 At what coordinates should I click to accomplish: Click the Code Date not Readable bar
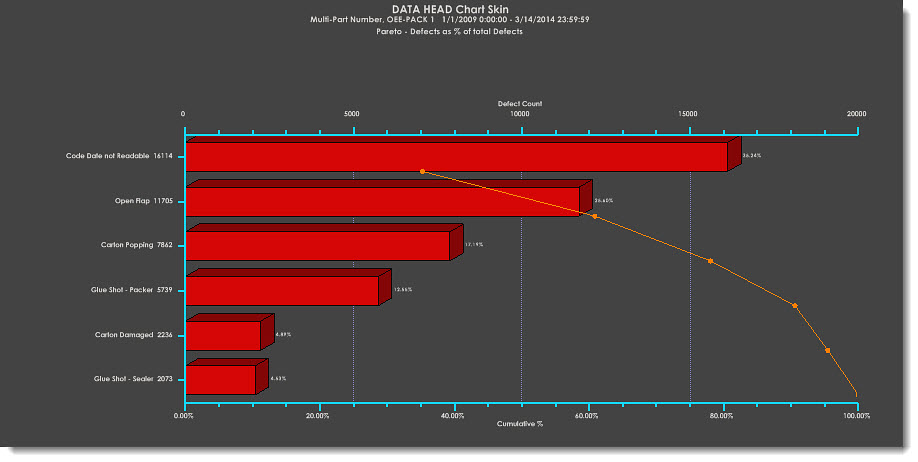click(456, 157)
